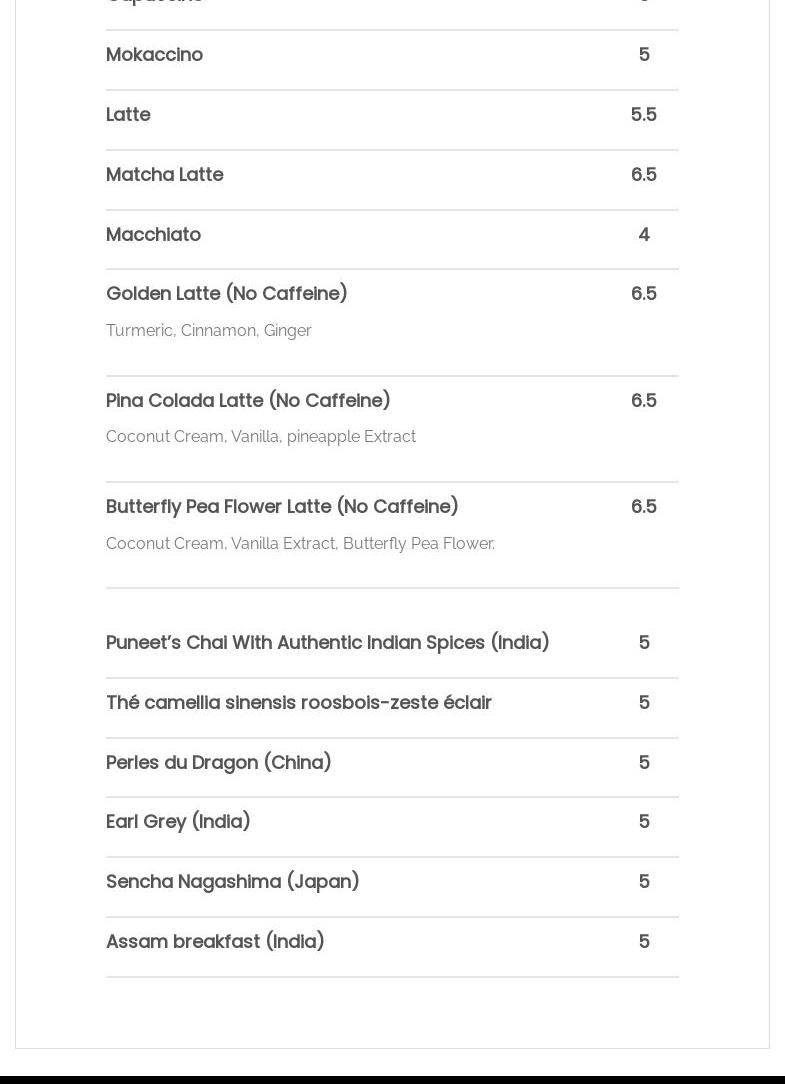Click the Macchiato drink title
Screen dimensions: 785x1084
153,235
